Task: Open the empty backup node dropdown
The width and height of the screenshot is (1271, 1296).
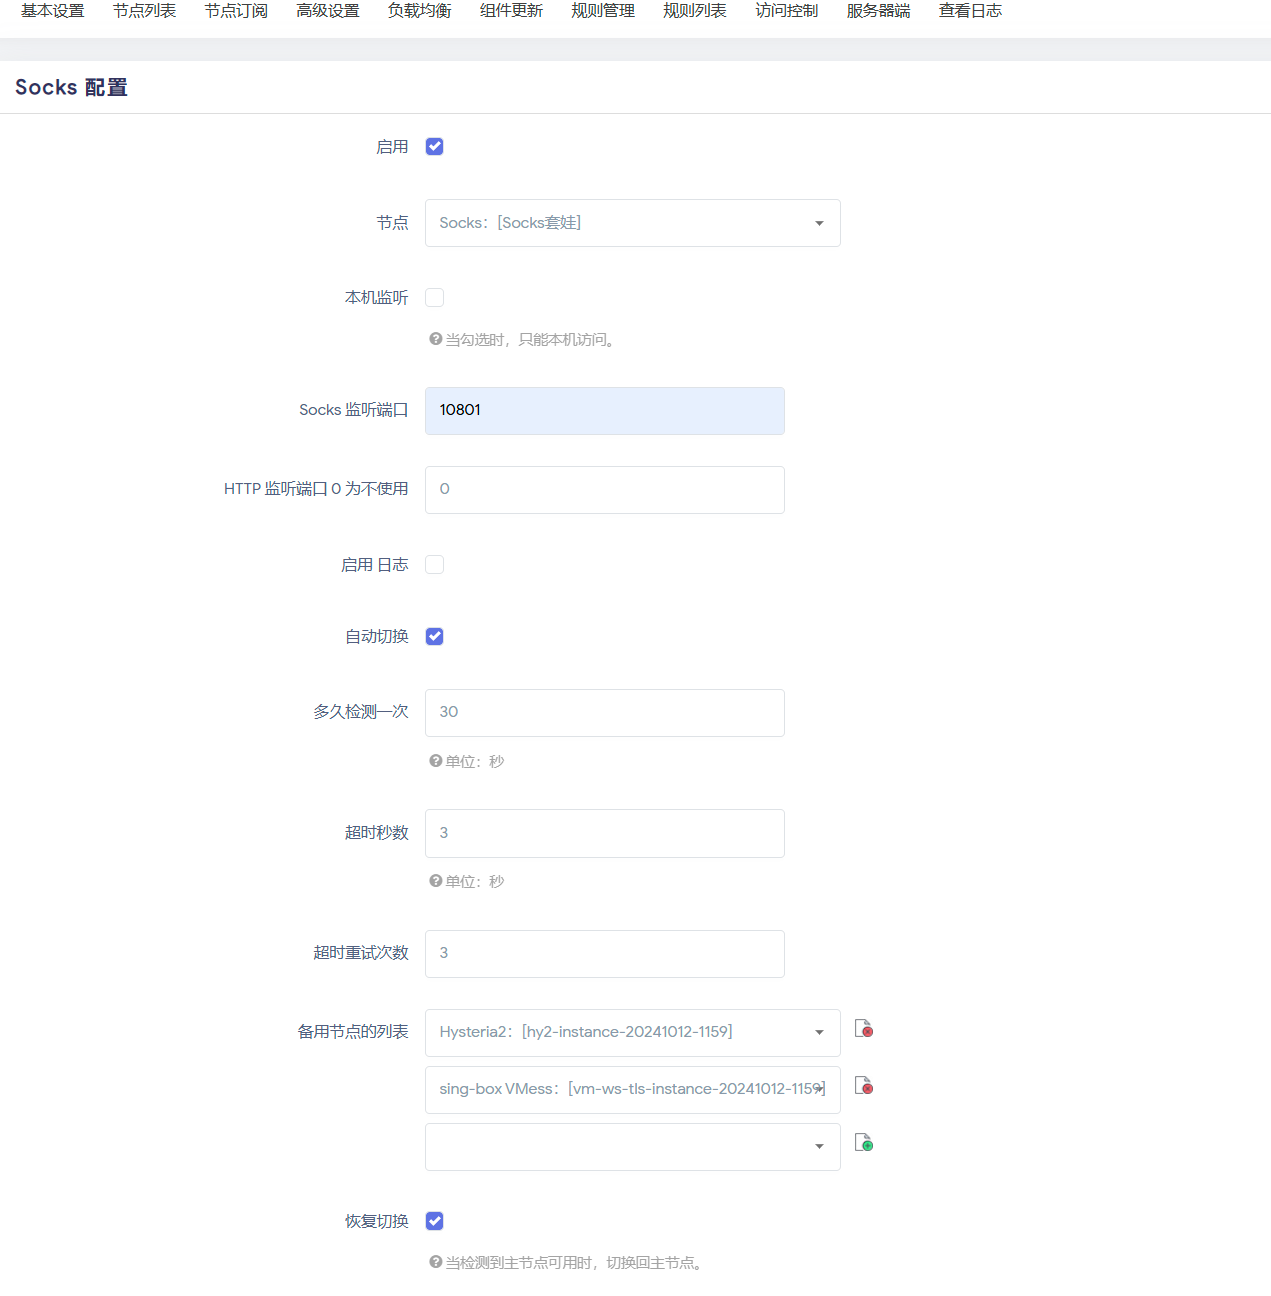Action: [632, 1147]
